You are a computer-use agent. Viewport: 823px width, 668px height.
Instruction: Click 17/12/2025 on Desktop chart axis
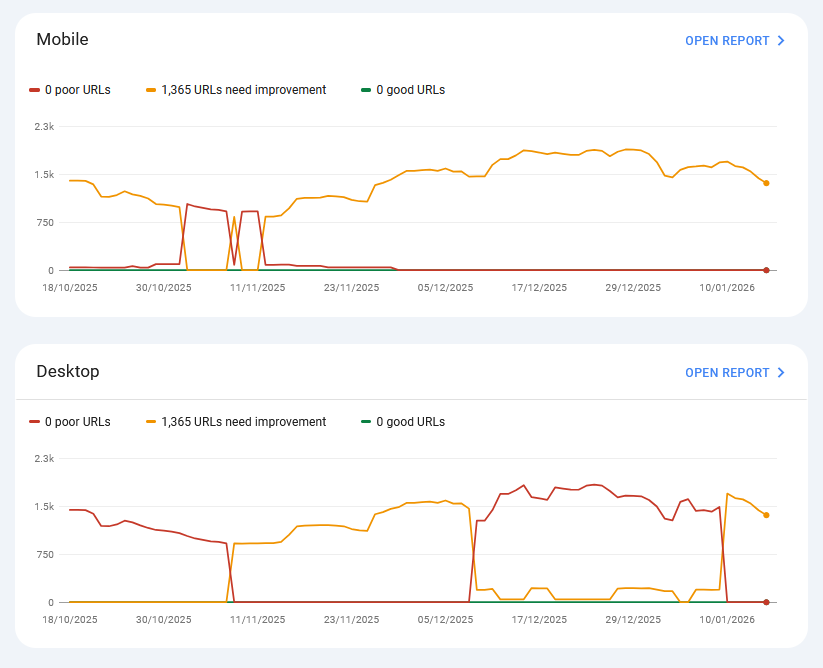540,620
